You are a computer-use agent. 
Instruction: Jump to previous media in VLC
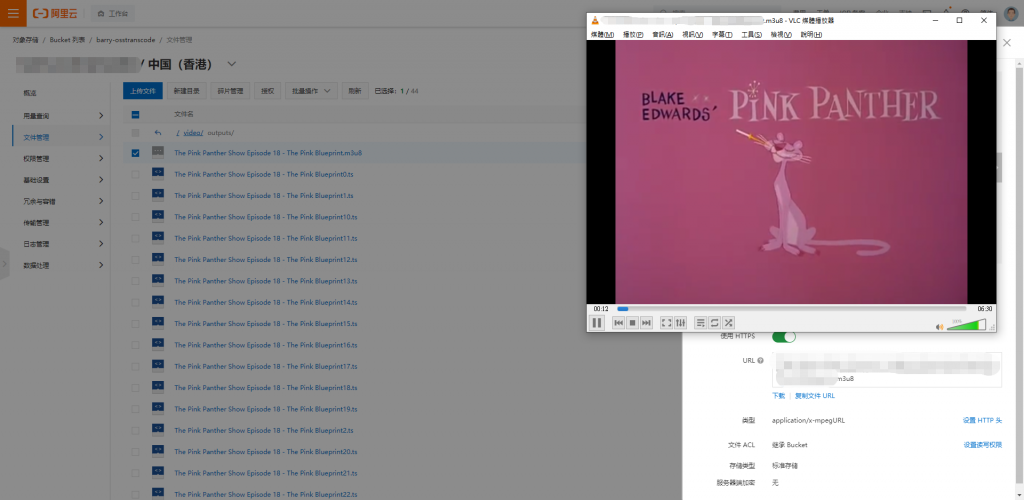618,322
